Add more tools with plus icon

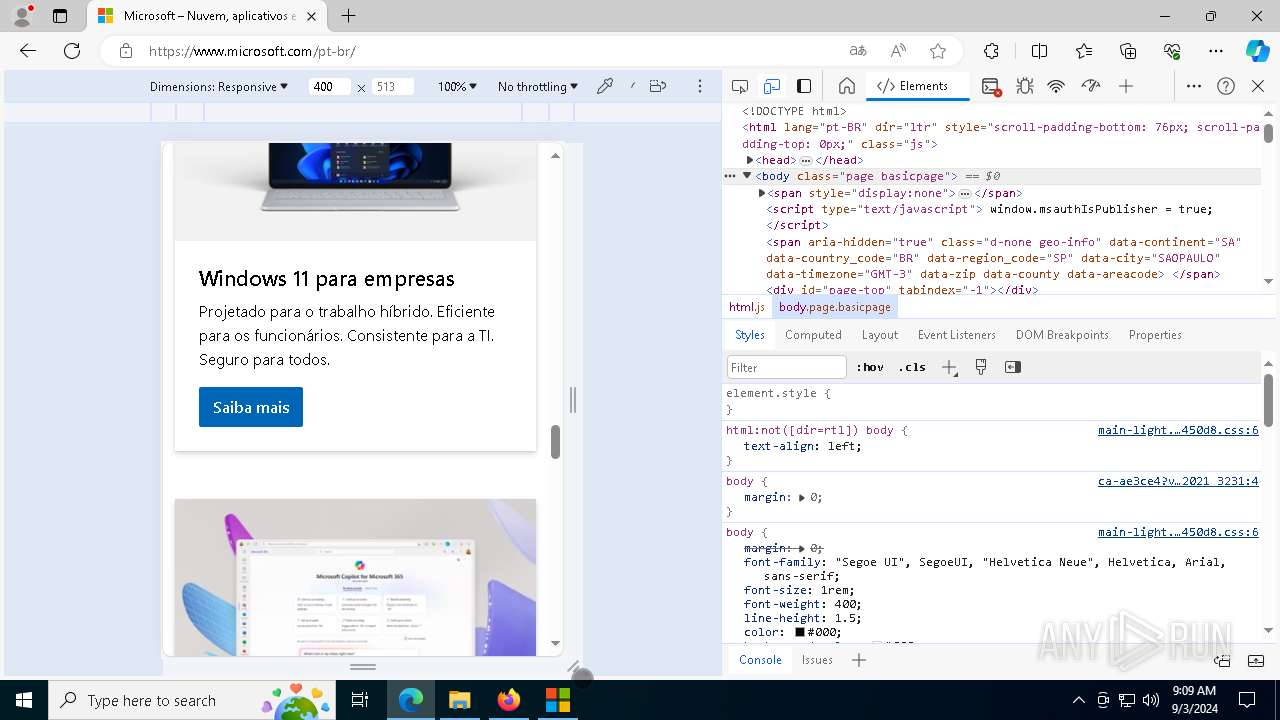click(x=1126, y=86)
